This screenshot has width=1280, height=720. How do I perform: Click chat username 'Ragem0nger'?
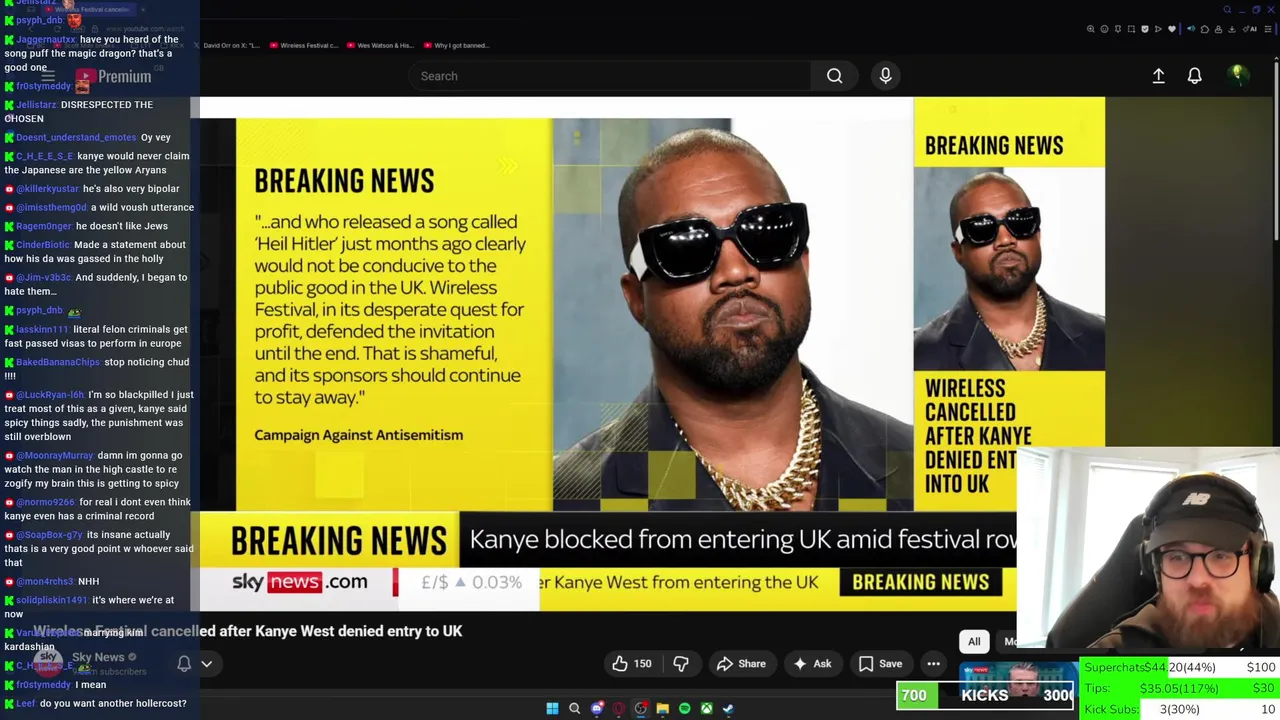[x=44, y=226]
